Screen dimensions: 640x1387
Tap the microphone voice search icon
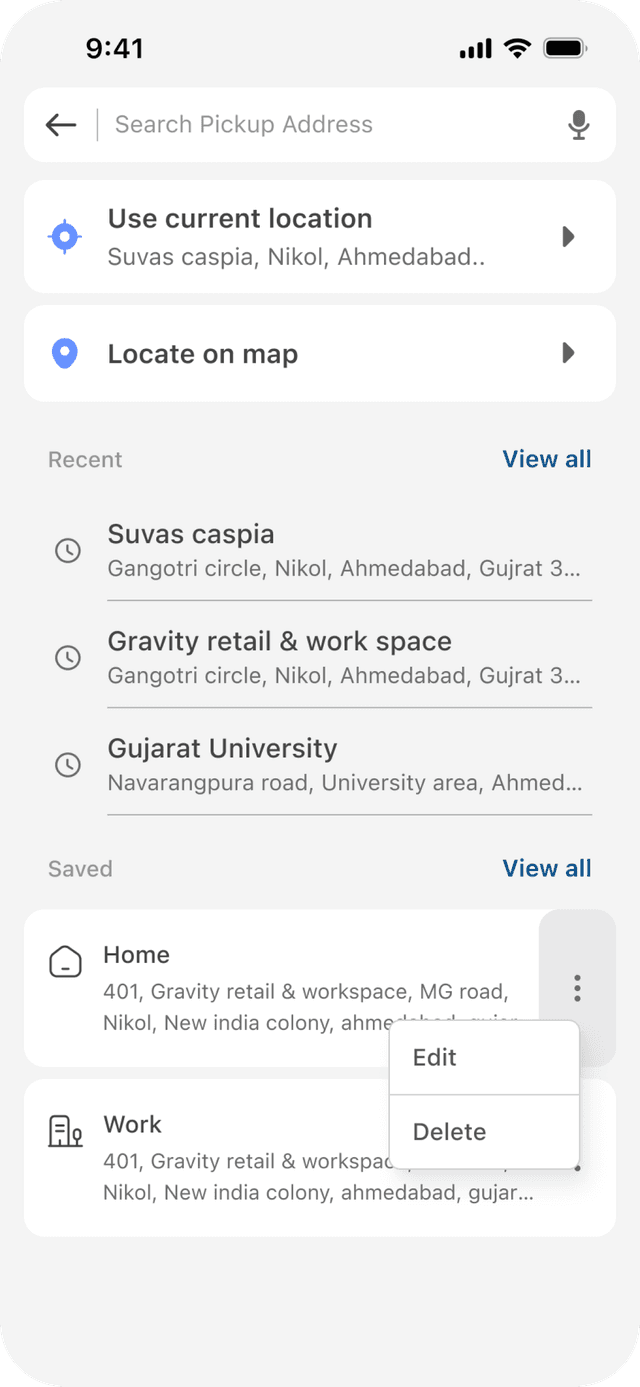pyautogui.click(x=578, y=125)
